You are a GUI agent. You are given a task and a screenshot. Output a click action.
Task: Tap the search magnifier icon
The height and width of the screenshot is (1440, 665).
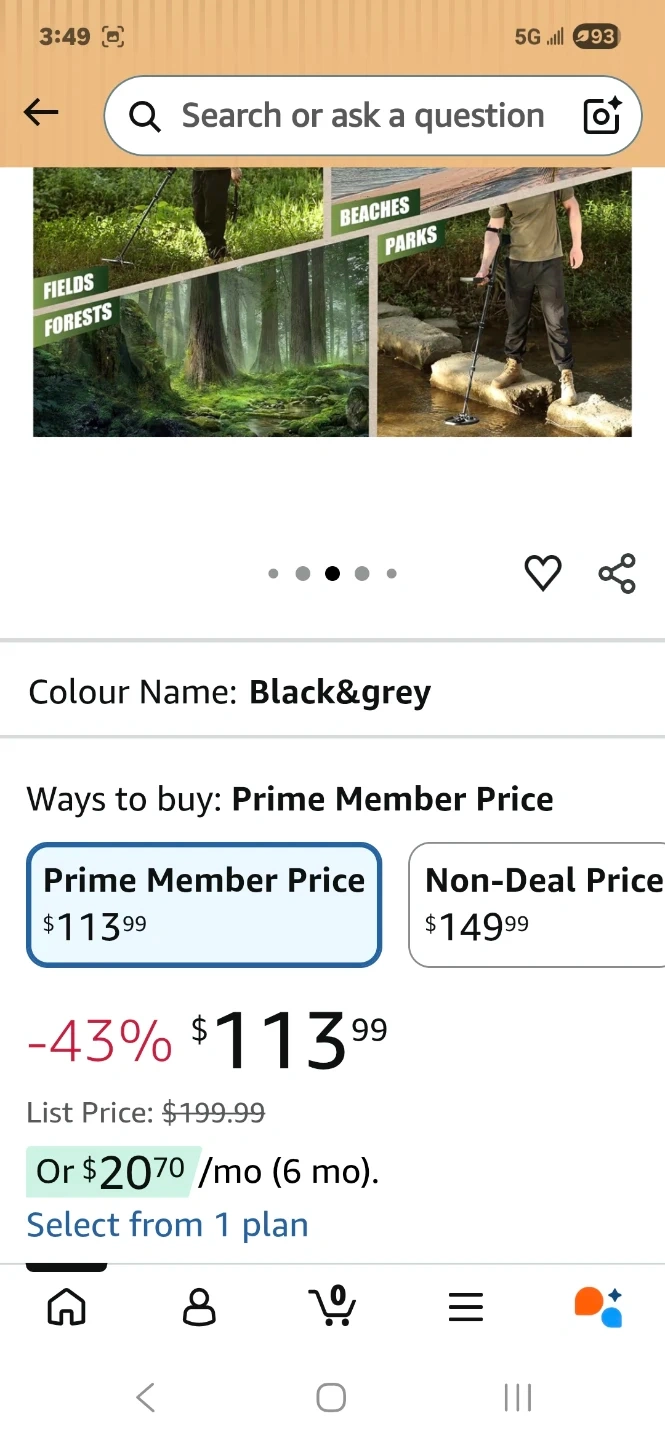point(145,117)
